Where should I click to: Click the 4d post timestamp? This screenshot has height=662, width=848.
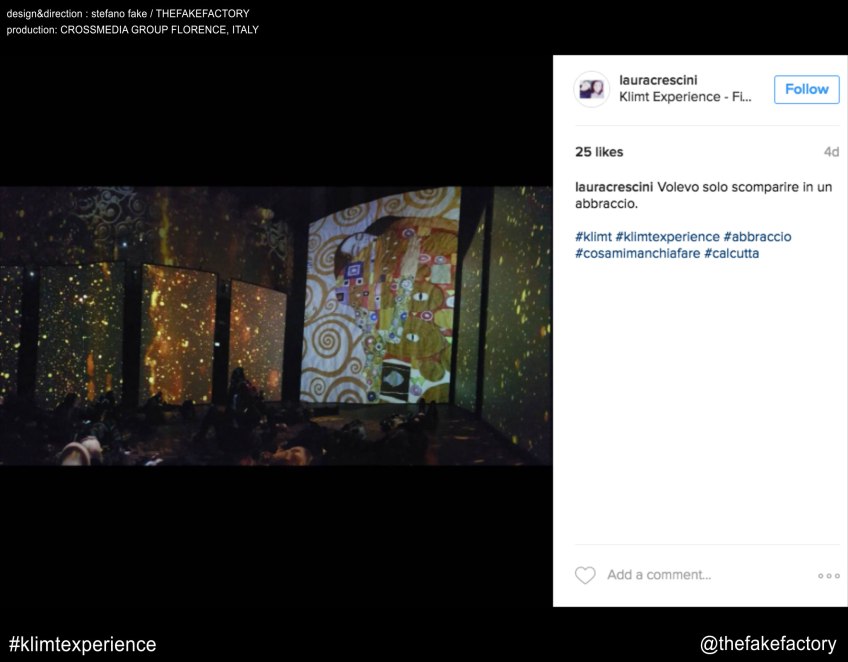pyautogui.click(x=830, y=152)
